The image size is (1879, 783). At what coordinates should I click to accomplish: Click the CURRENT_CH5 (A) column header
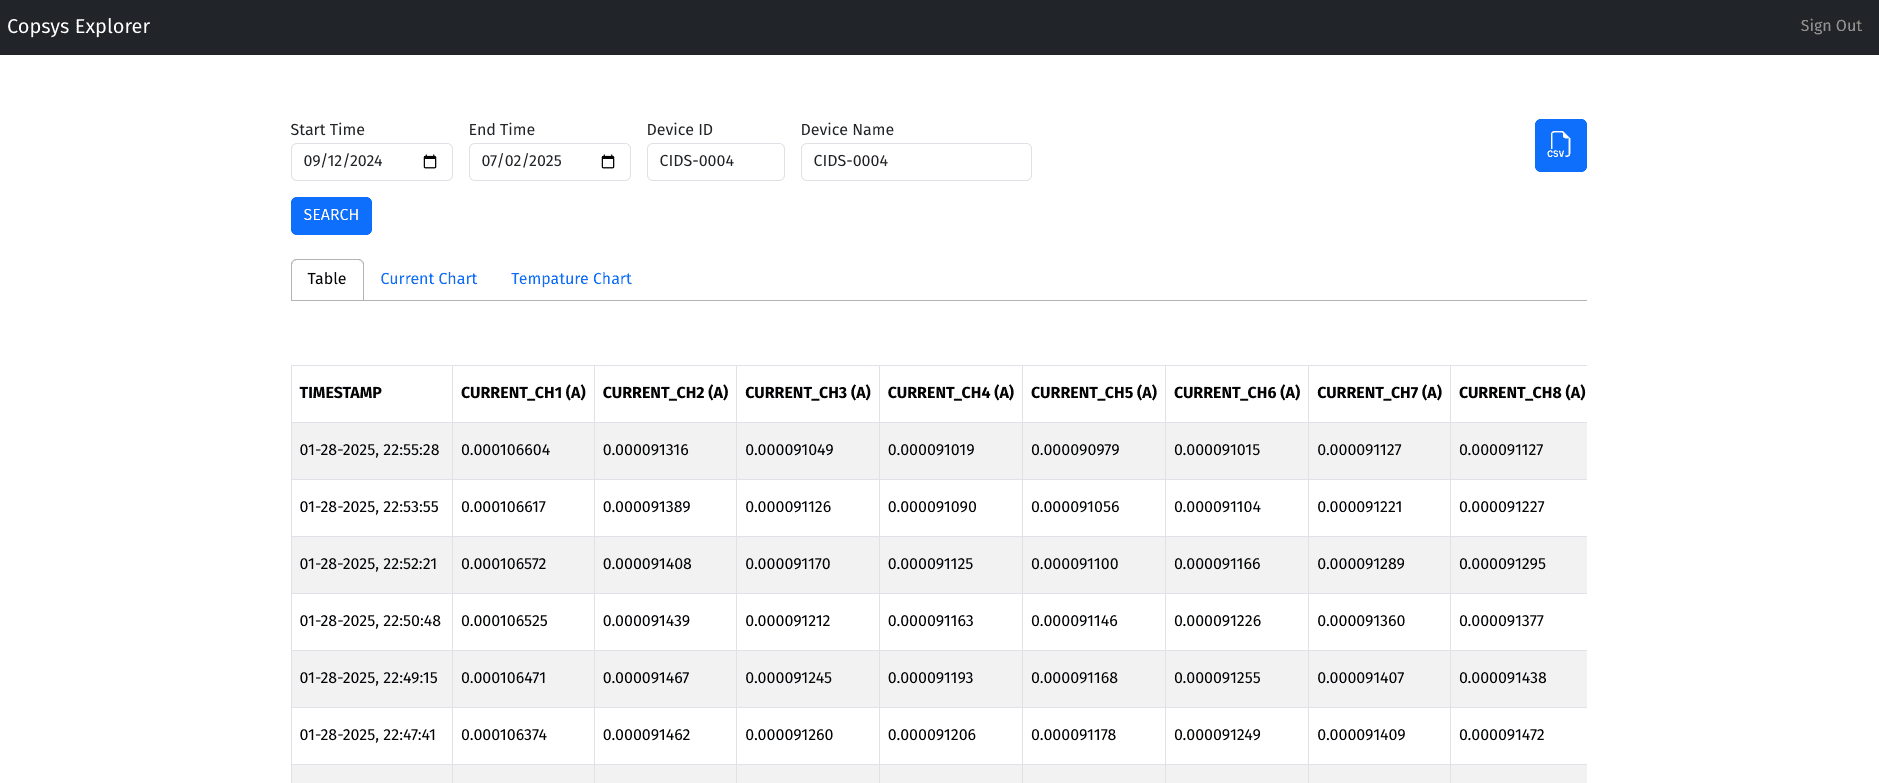[1094, 393]
